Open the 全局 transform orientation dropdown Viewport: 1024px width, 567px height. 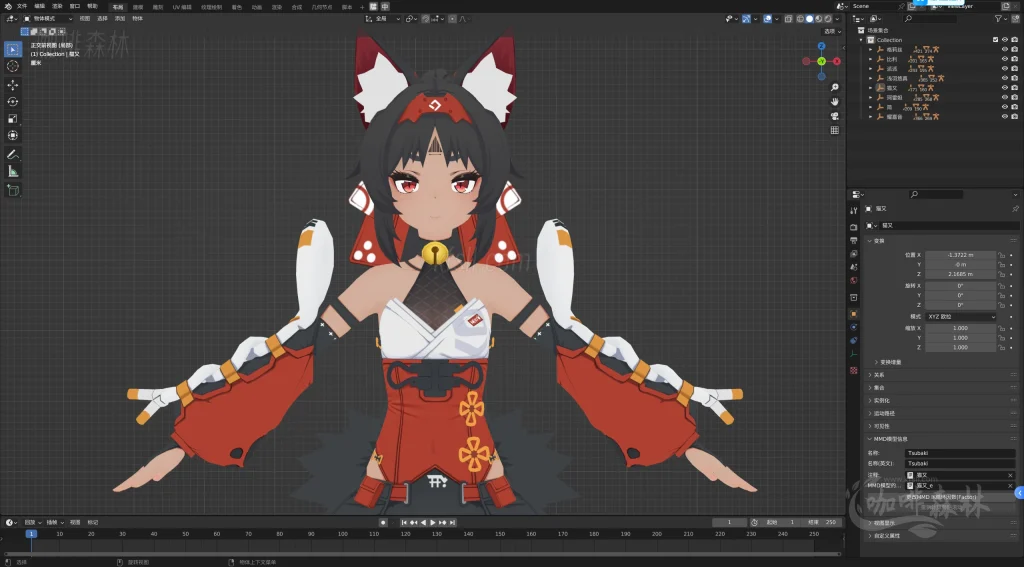383,19
